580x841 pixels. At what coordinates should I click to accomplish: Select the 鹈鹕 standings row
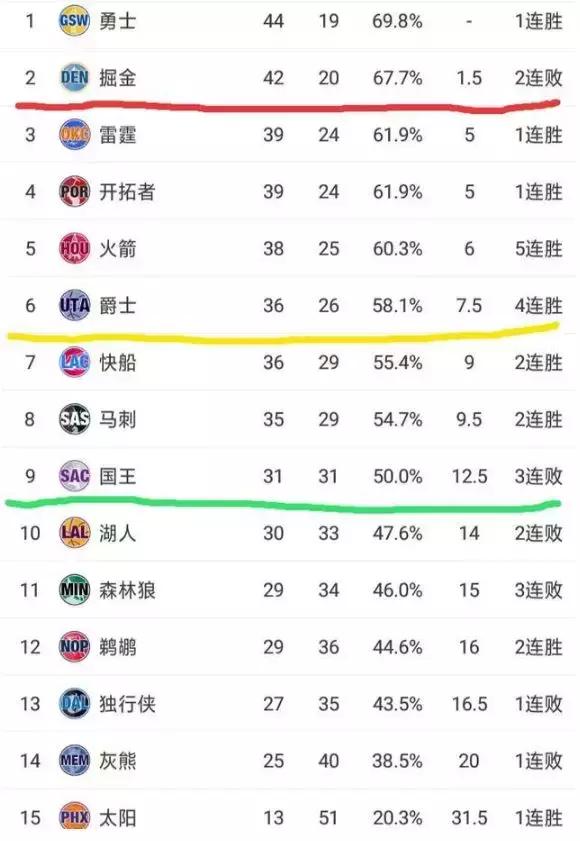(x=290, y=647)
